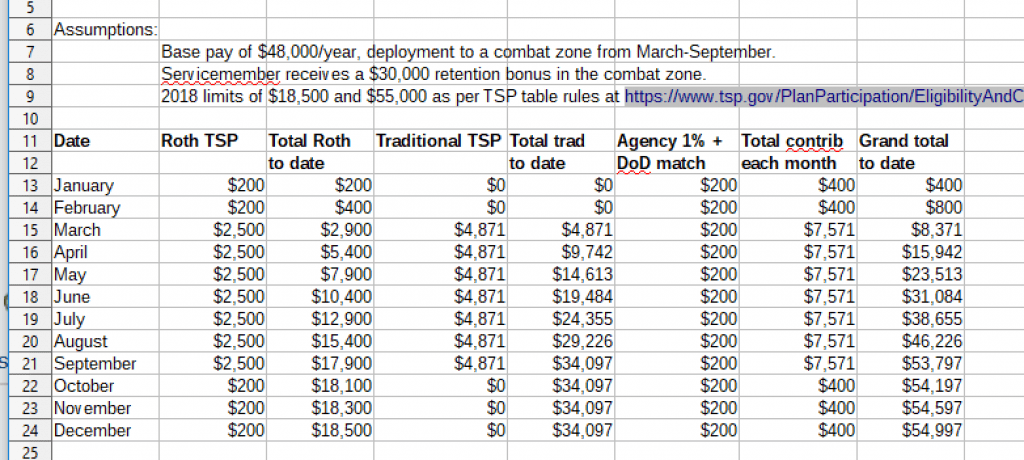Select row header 24
Image resolution: width=1024 pixels, height=460 pixels.
point(27,431)
